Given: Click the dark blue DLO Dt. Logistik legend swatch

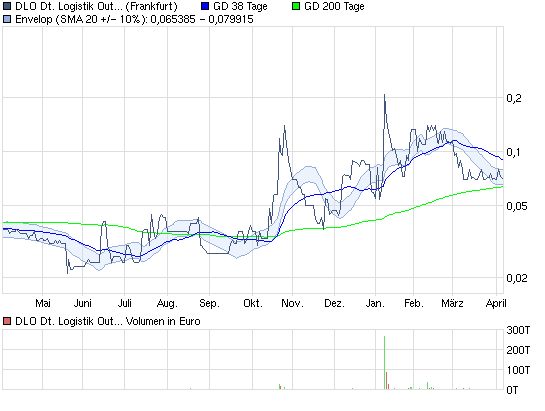Looking at the screenshot, I should pos(7,6).
